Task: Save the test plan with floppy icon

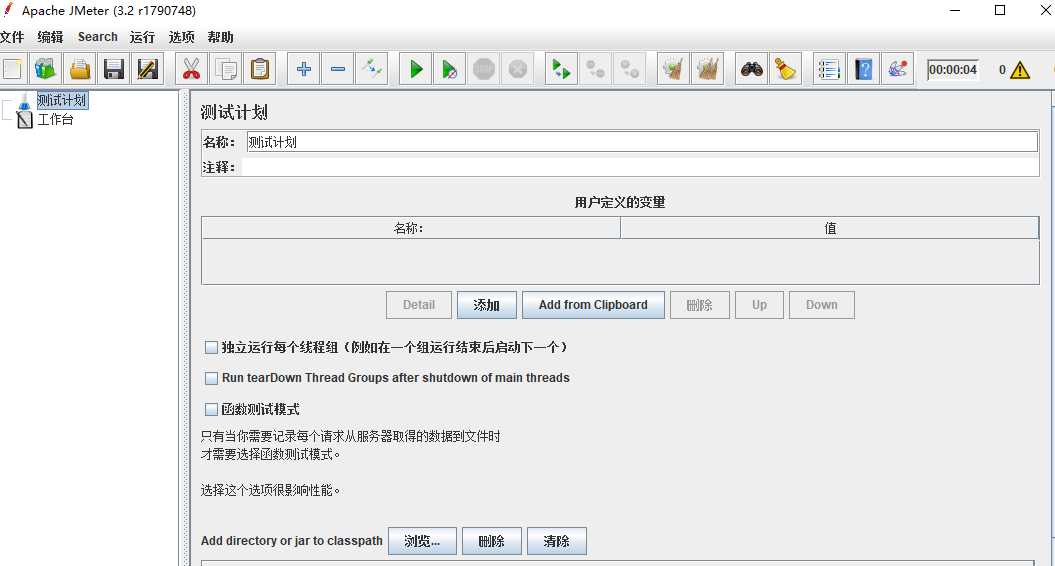Action: (114, 69)
